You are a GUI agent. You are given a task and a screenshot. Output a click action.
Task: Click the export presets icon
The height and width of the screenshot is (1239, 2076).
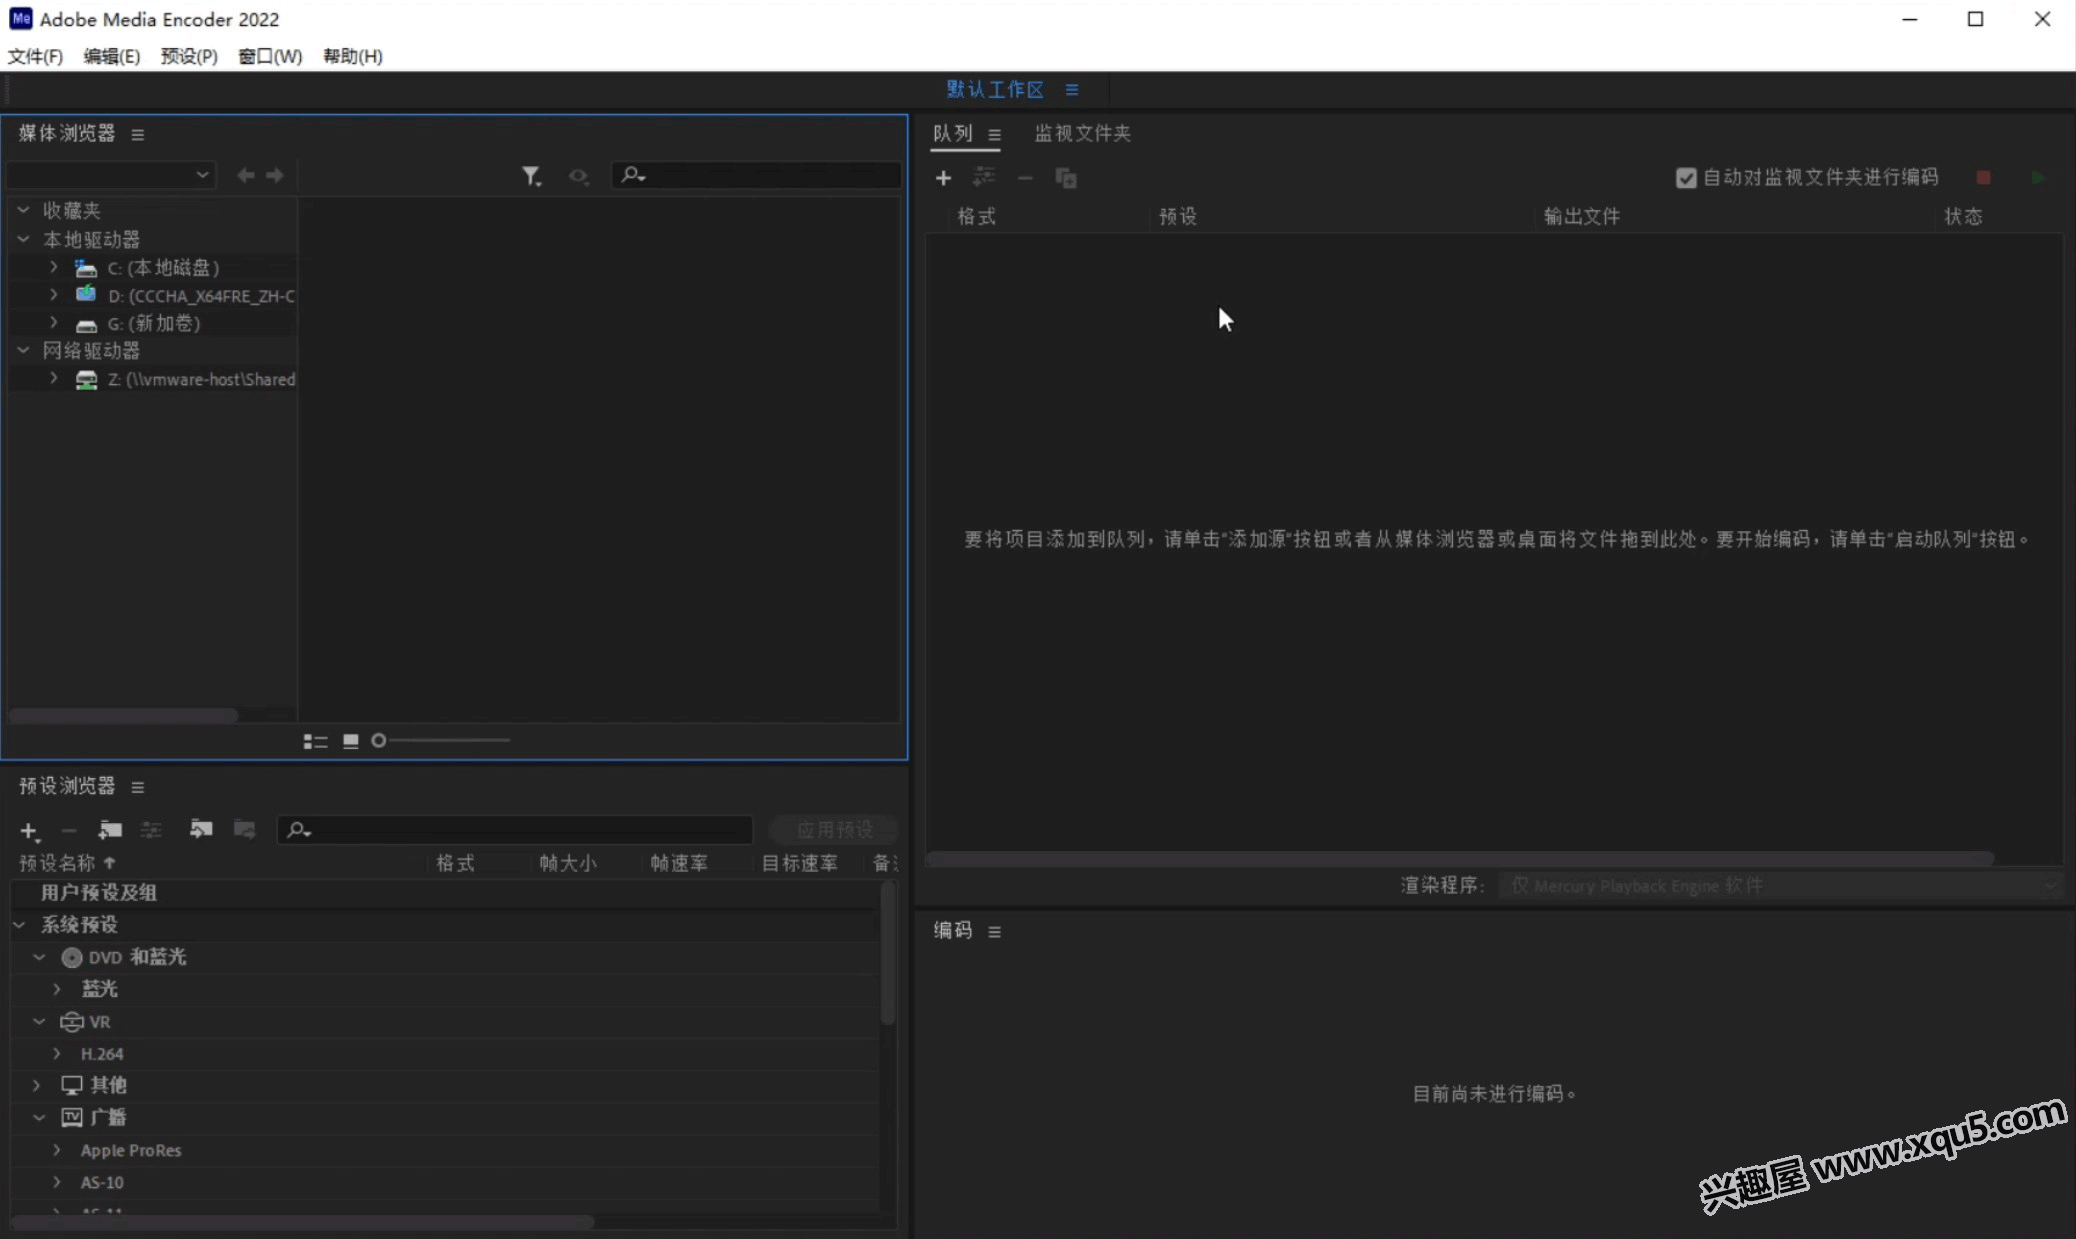pos(244,829)
